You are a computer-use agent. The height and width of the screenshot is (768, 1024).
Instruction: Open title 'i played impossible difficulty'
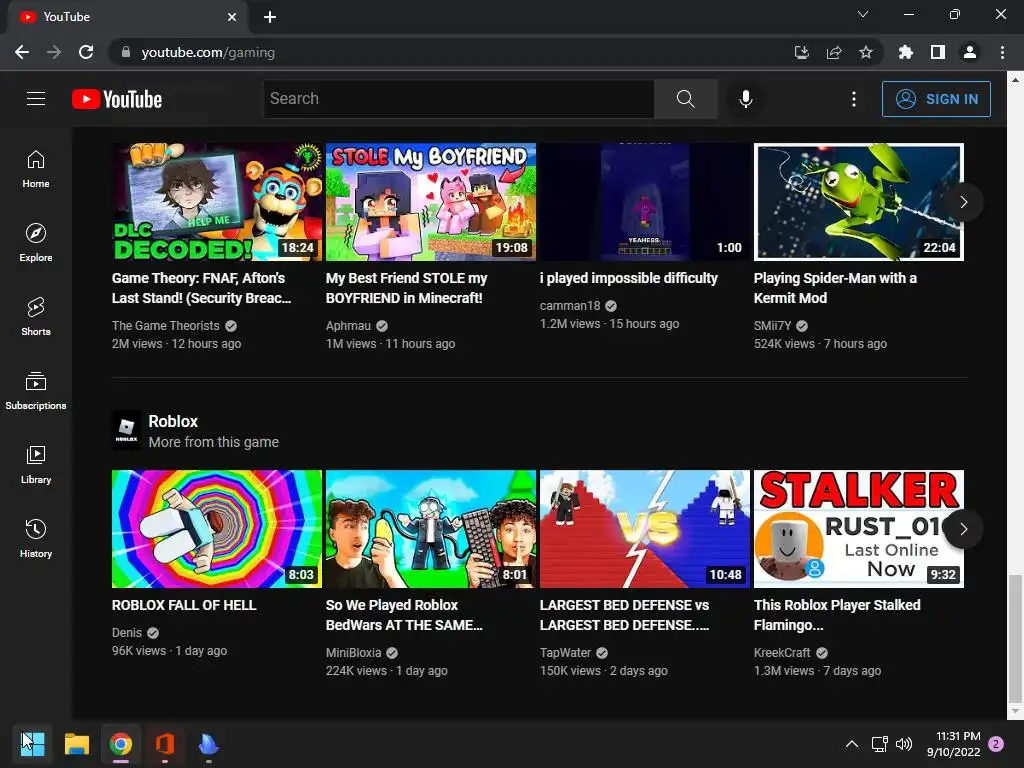628,278
